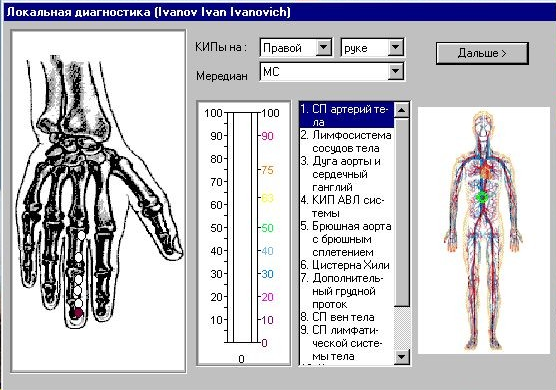Click the circulatory system body thumbnail

pyautogui.click(x=484, y=230)
